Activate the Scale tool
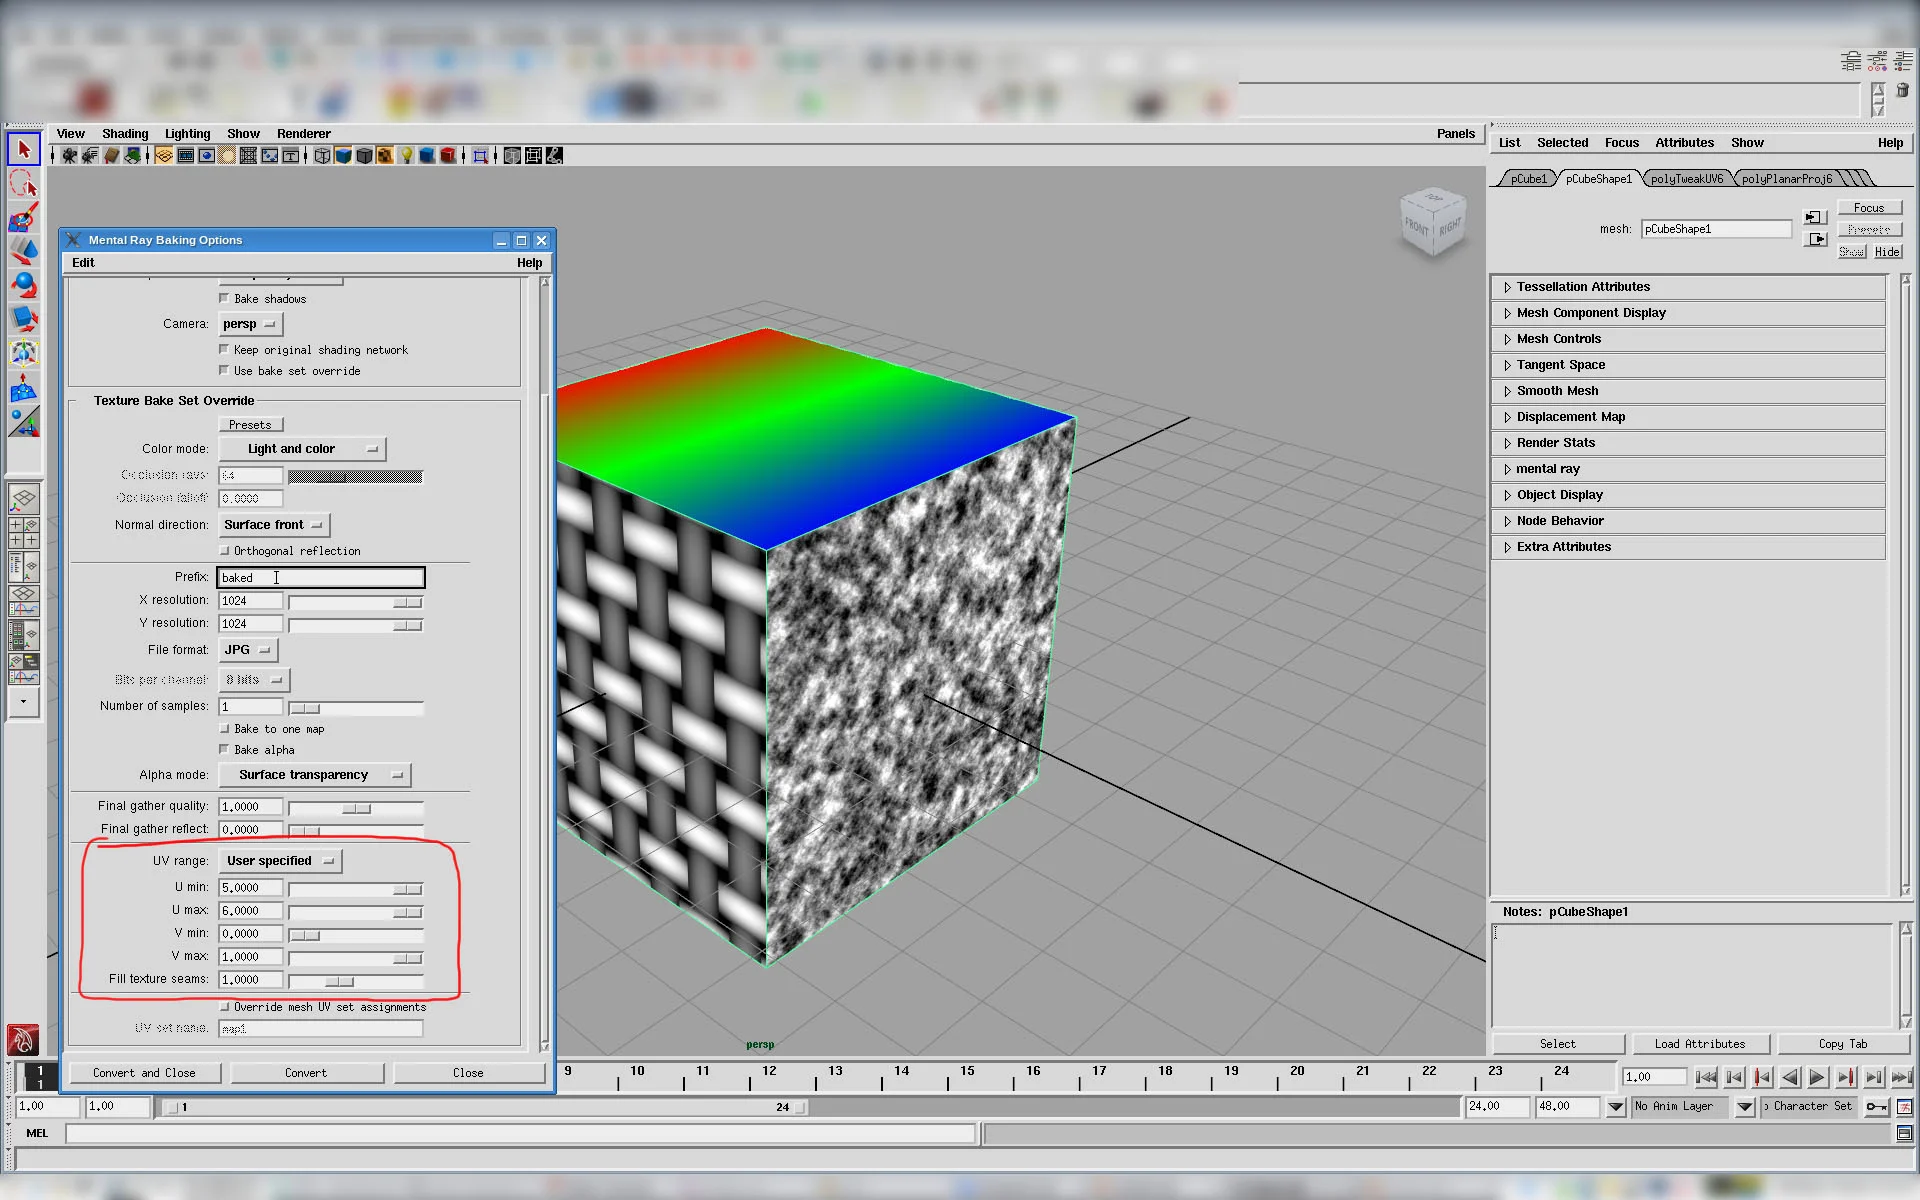 [x=24, y=319]
